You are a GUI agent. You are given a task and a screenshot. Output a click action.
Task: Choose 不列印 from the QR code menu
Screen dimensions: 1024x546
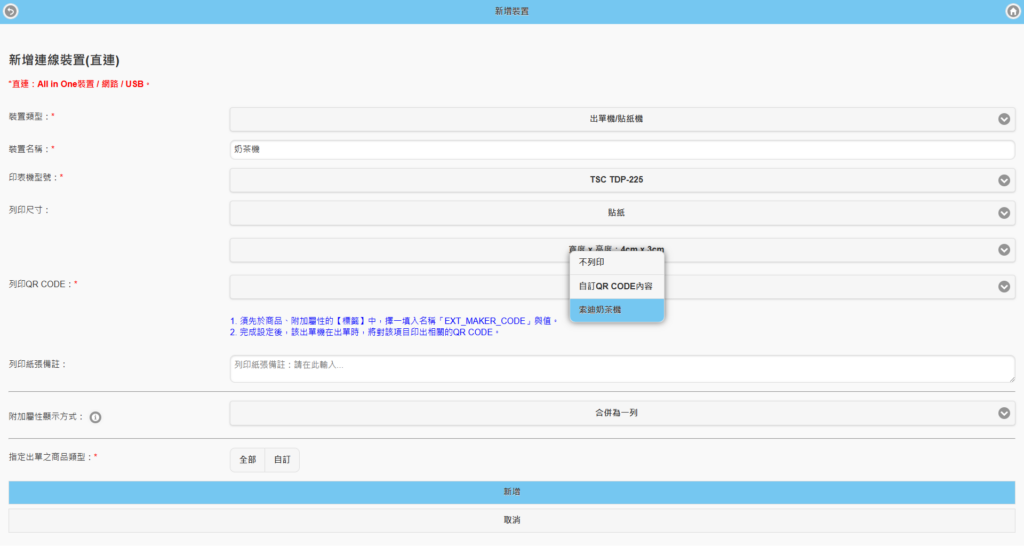[x=616, y=263]
